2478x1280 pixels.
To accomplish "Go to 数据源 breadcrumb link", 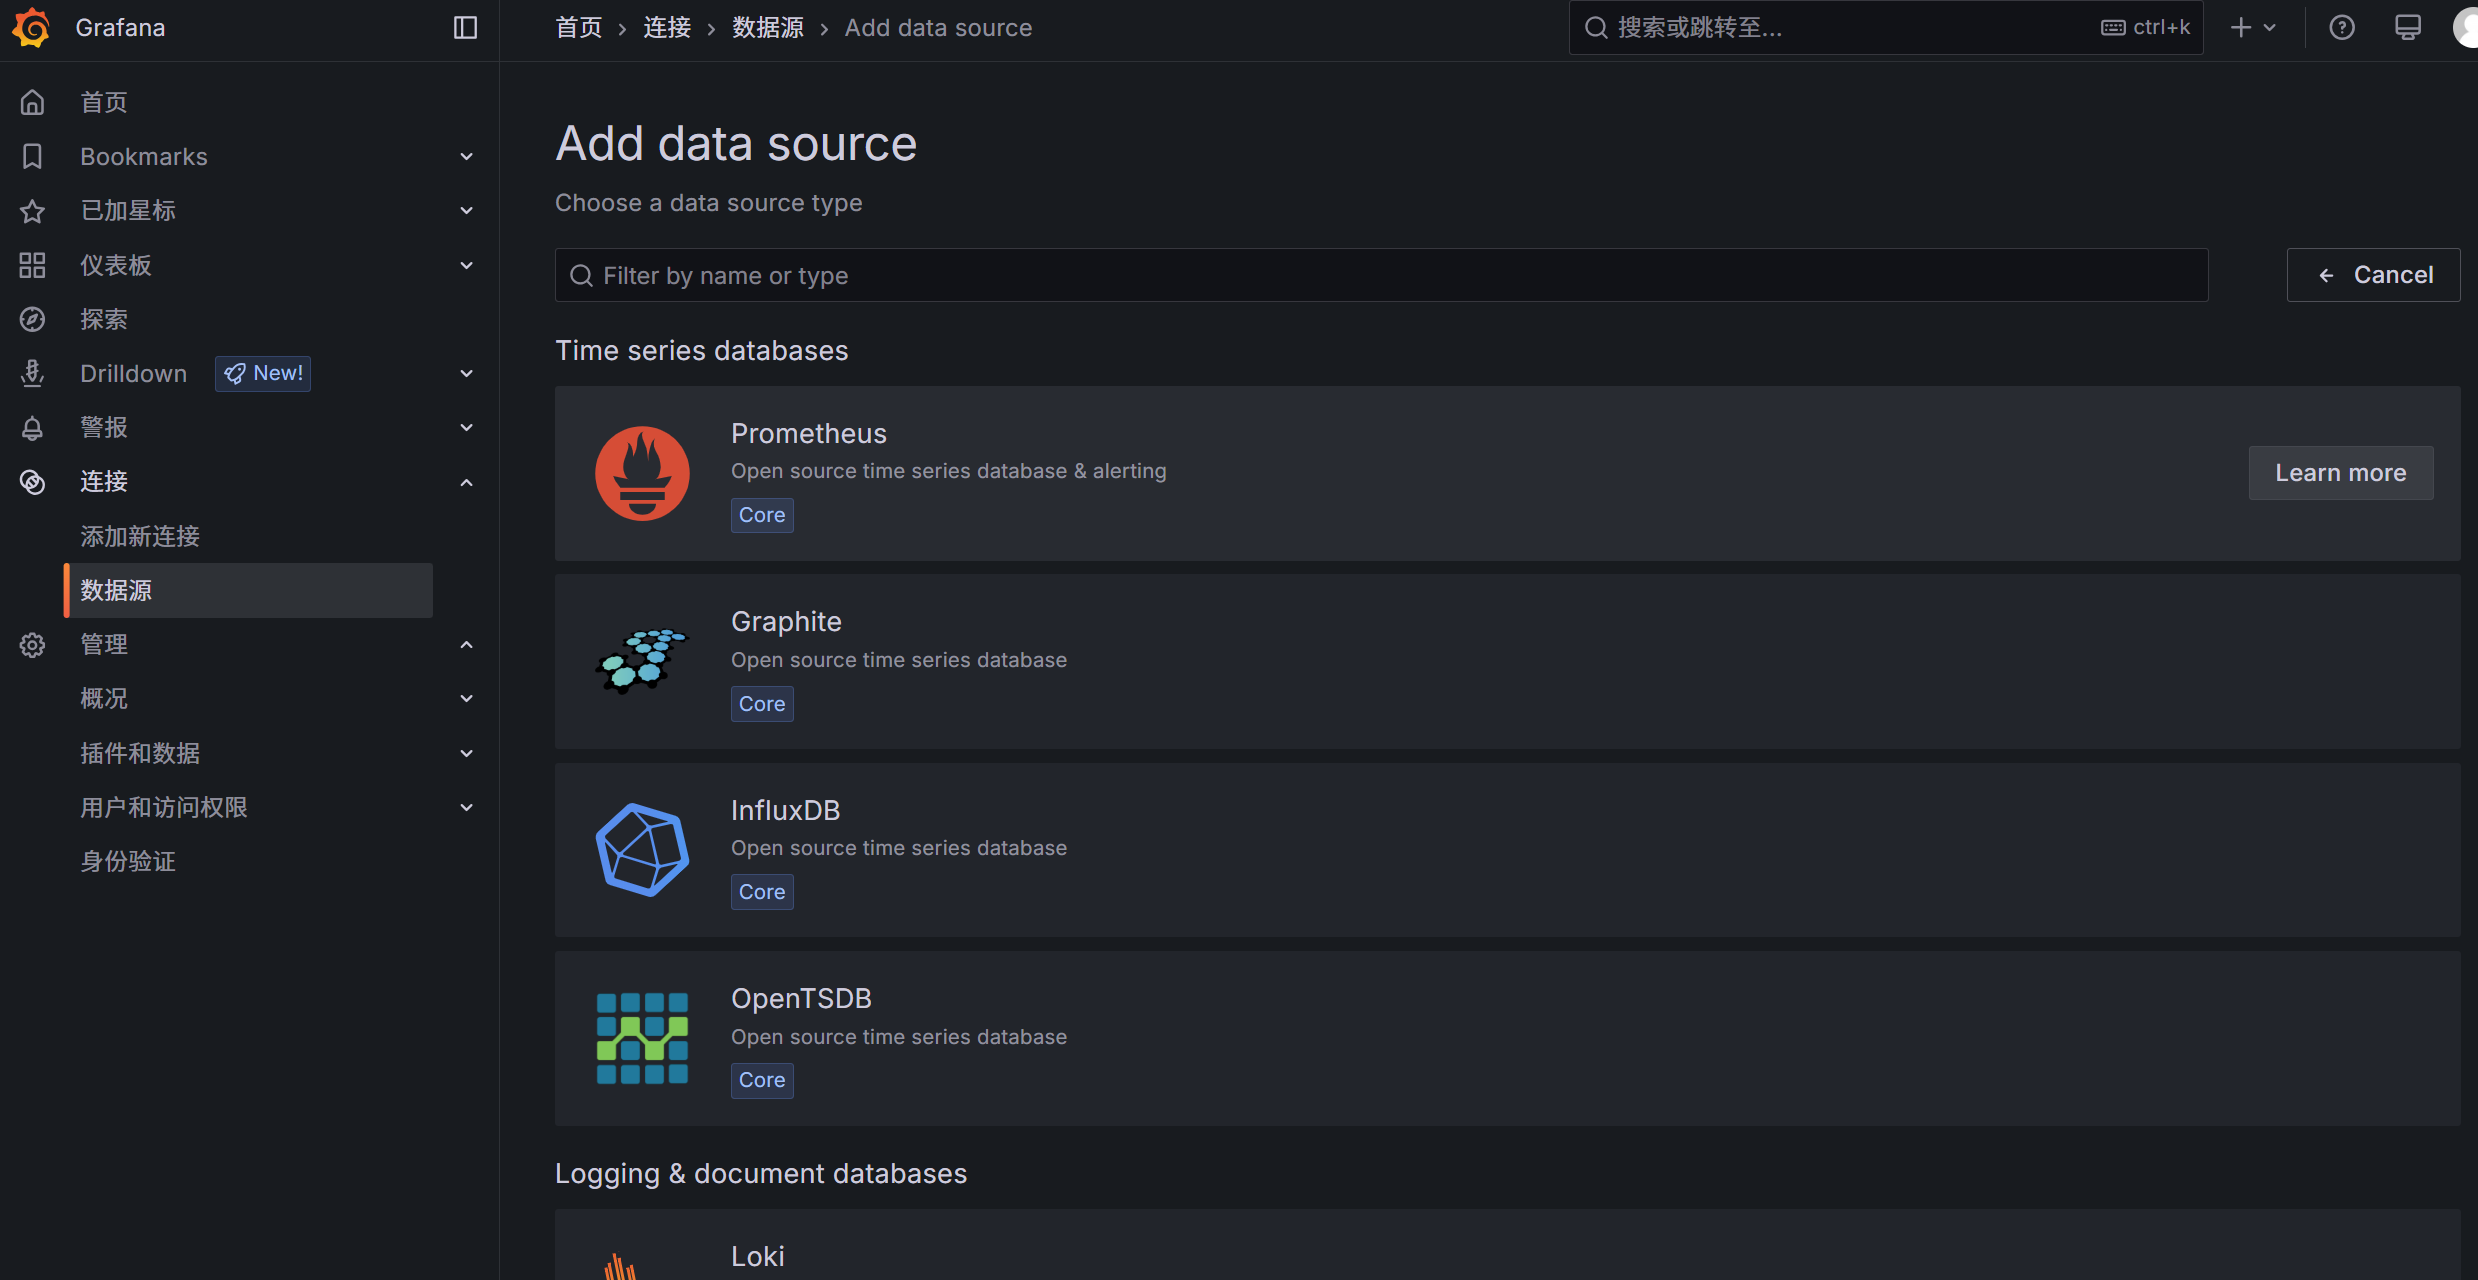I will coord(768,27).
